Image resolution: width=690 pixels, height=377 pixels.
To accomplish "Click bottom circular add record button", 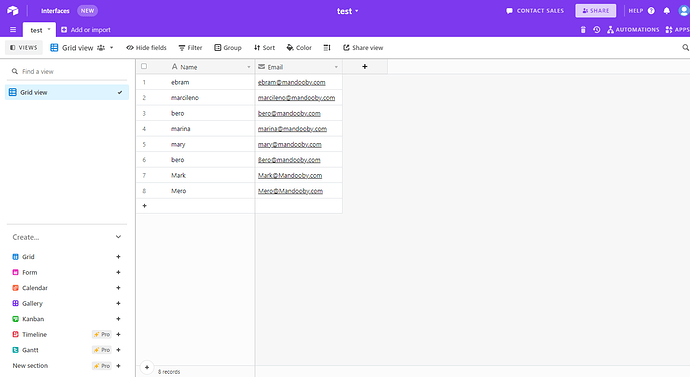I will pos(147,367).
